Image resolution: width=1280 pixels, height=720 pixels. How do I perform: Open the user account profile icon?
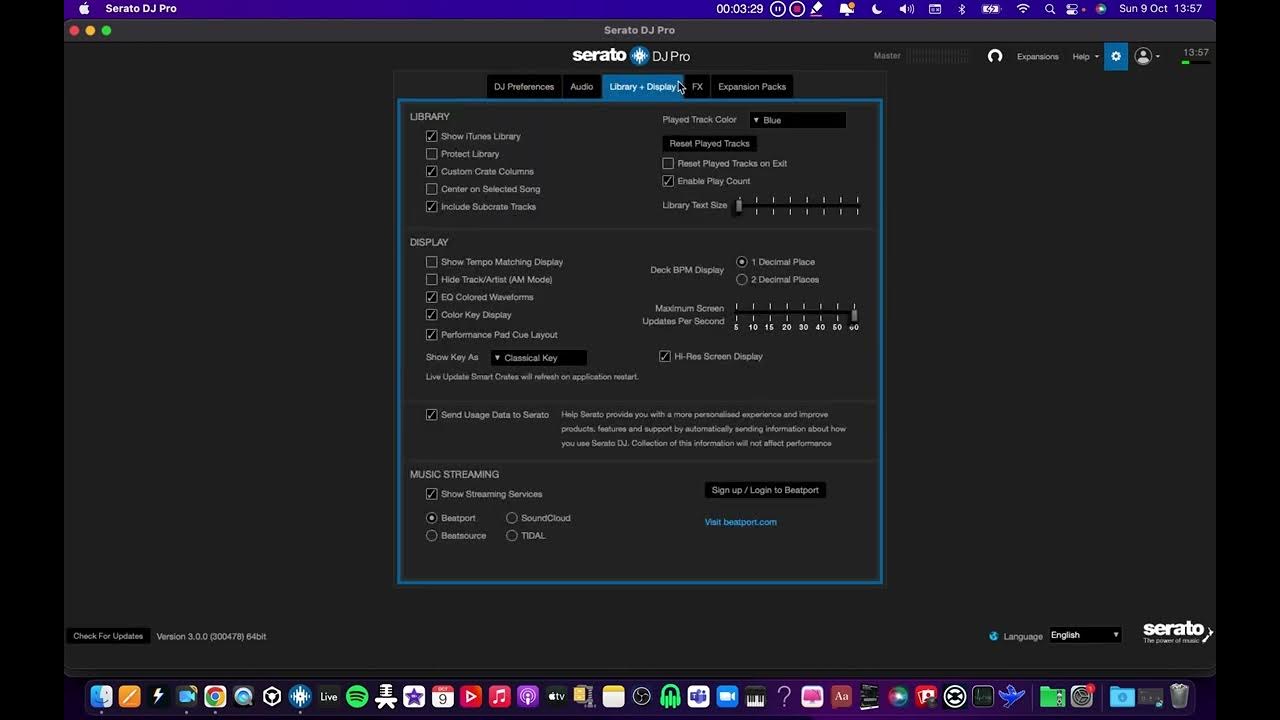pos(1143,56)
